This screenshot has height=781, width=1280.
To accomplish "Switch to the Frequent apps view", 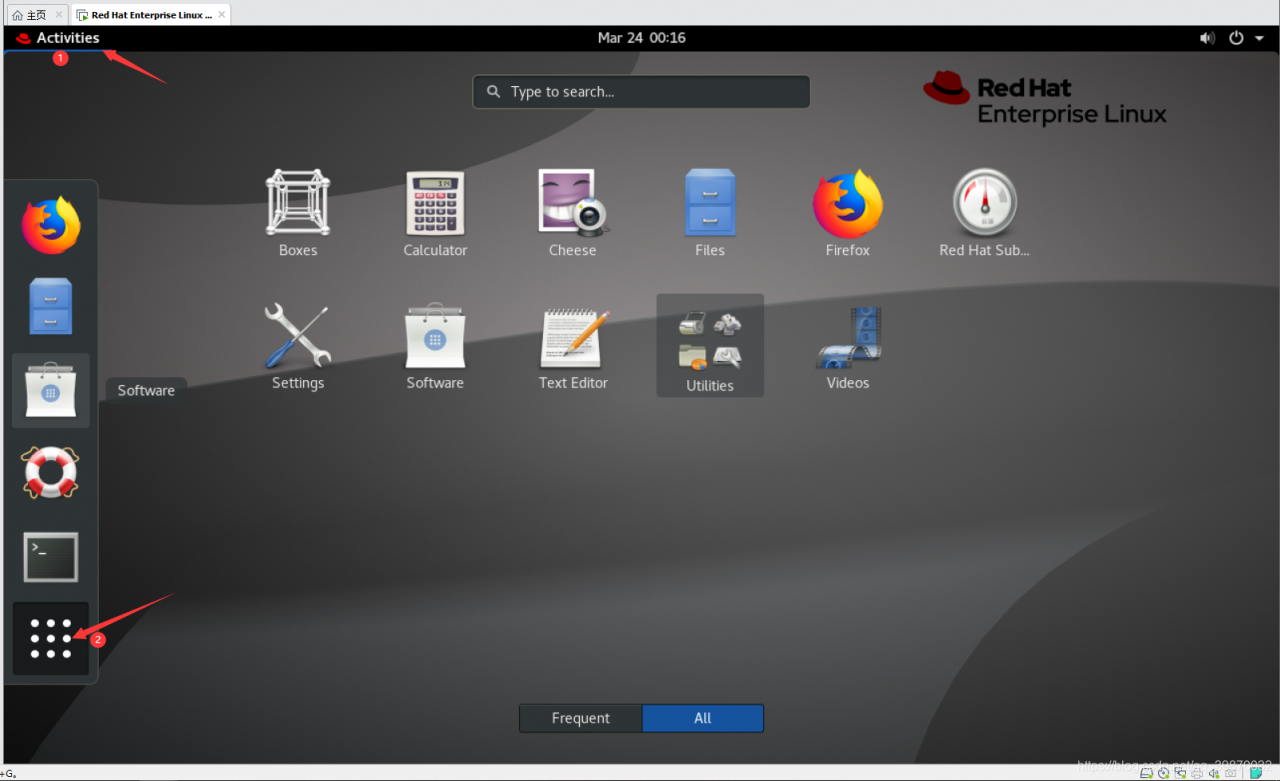I will (581, 718).
